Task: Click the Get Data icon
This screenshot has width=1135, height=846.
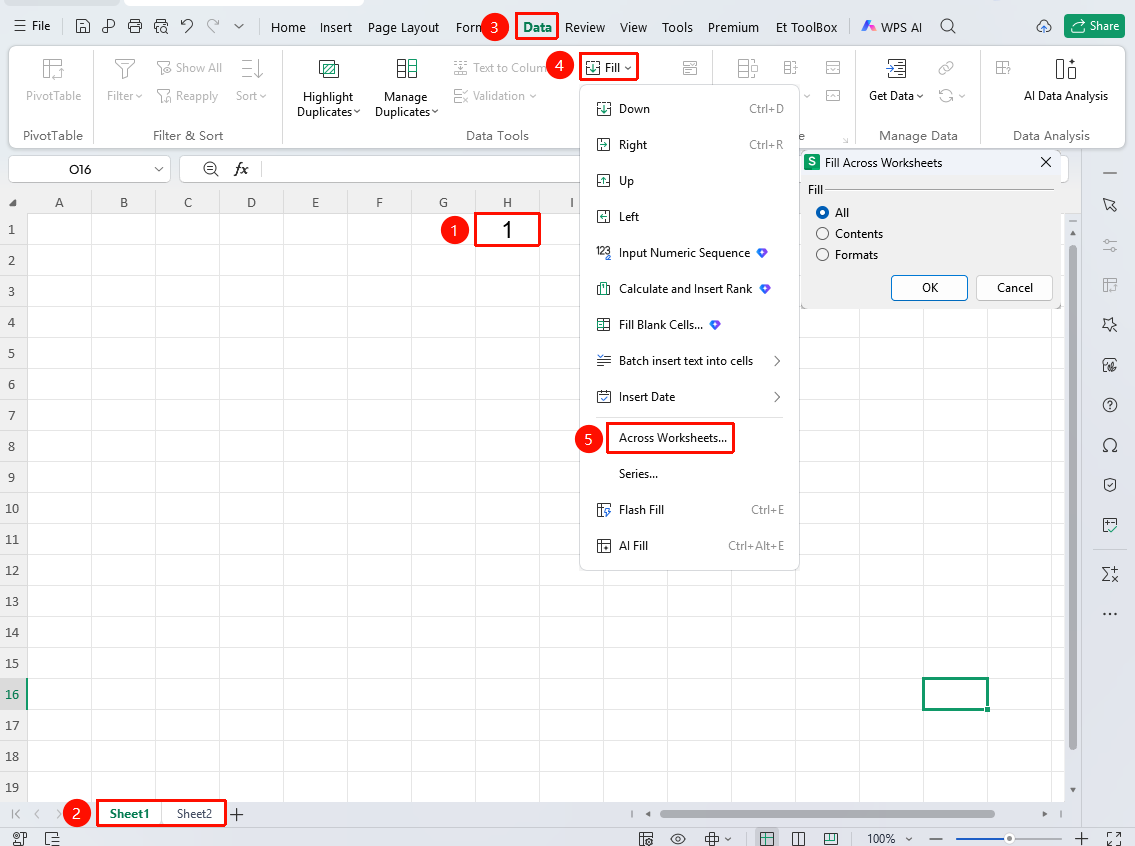Action: pos(896,69)
